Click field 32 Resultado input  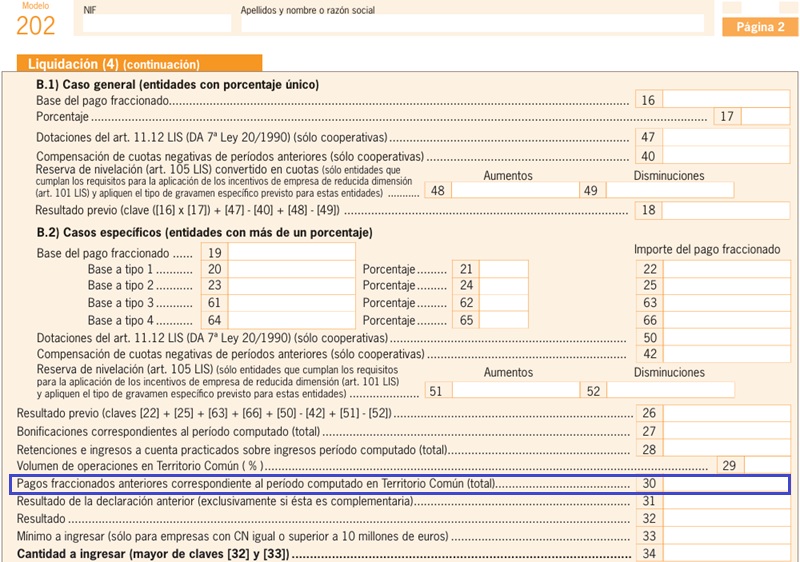[x=727, y=518]
